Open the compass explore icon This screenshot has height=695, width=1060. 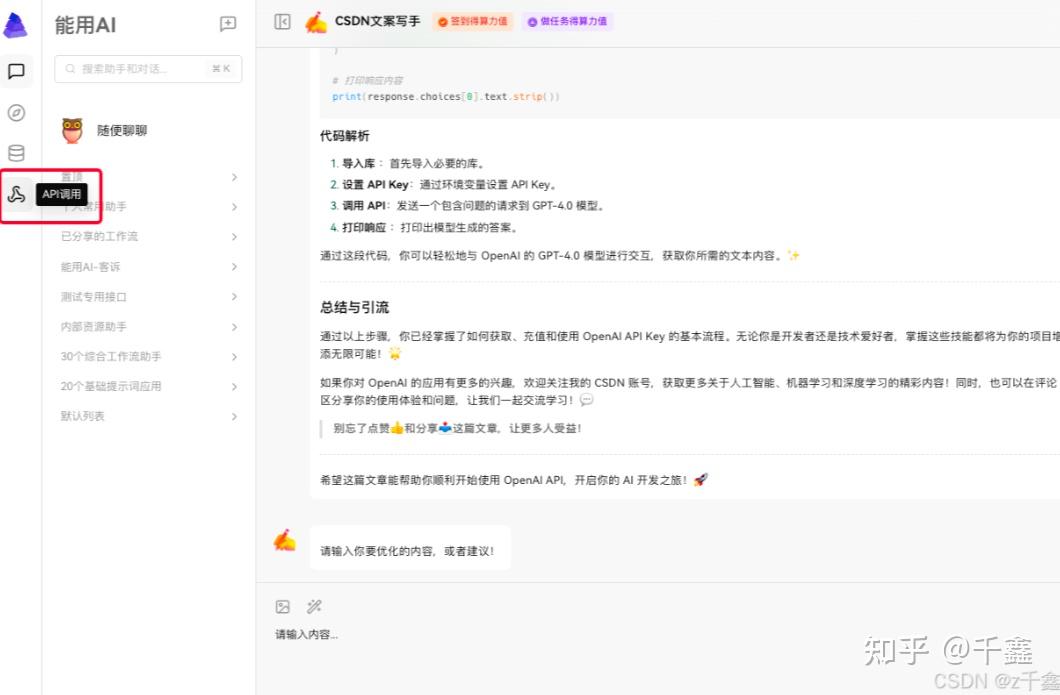16,112
